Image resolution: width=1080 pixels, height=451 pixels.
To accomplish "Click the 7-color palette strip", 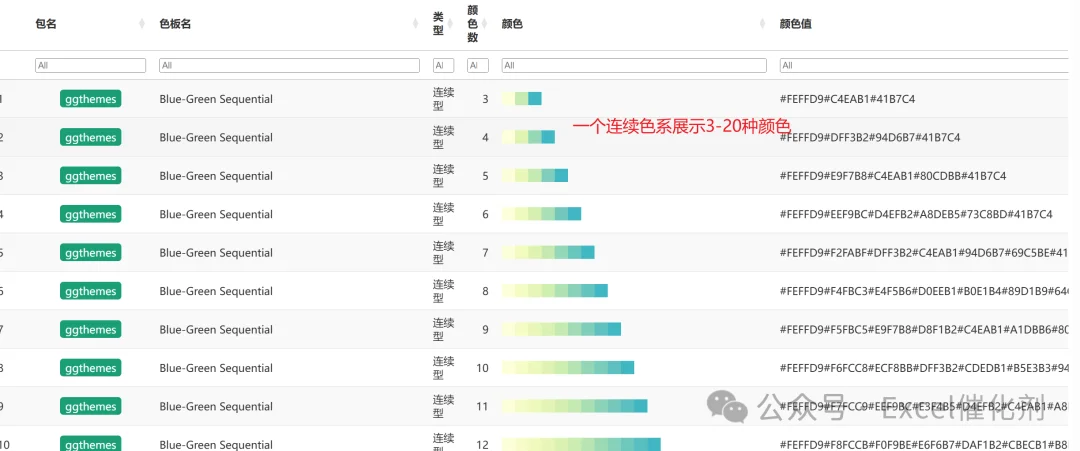I will (x=548, y=253).
